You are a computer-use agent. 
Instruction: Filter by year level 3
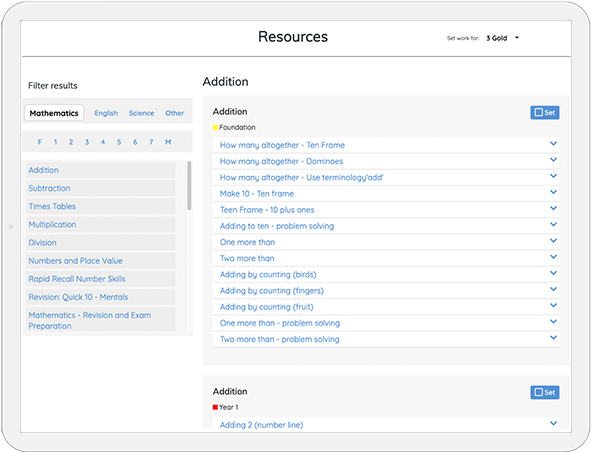coord(87,142)
